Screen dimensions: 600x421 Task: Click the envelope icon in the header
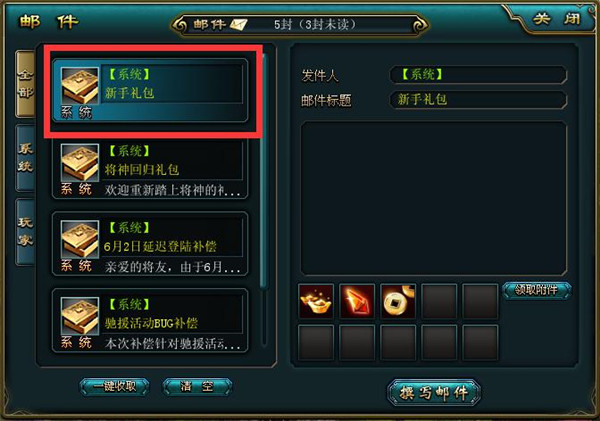coord(238,25)
